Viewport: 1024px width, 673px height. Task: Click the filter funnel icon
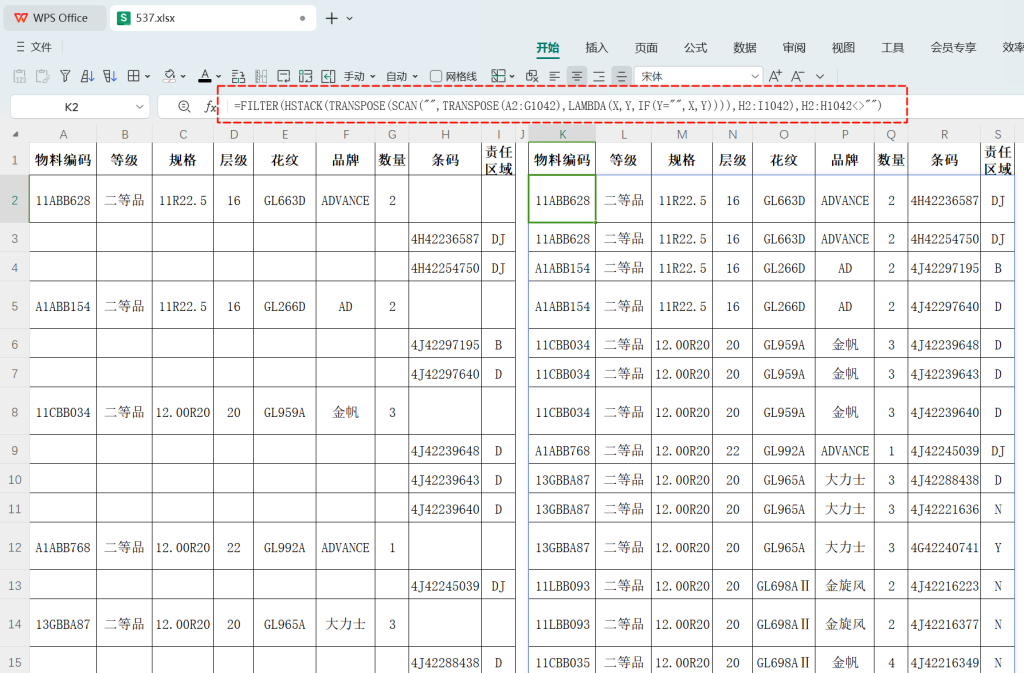click(x=65, y=76)
